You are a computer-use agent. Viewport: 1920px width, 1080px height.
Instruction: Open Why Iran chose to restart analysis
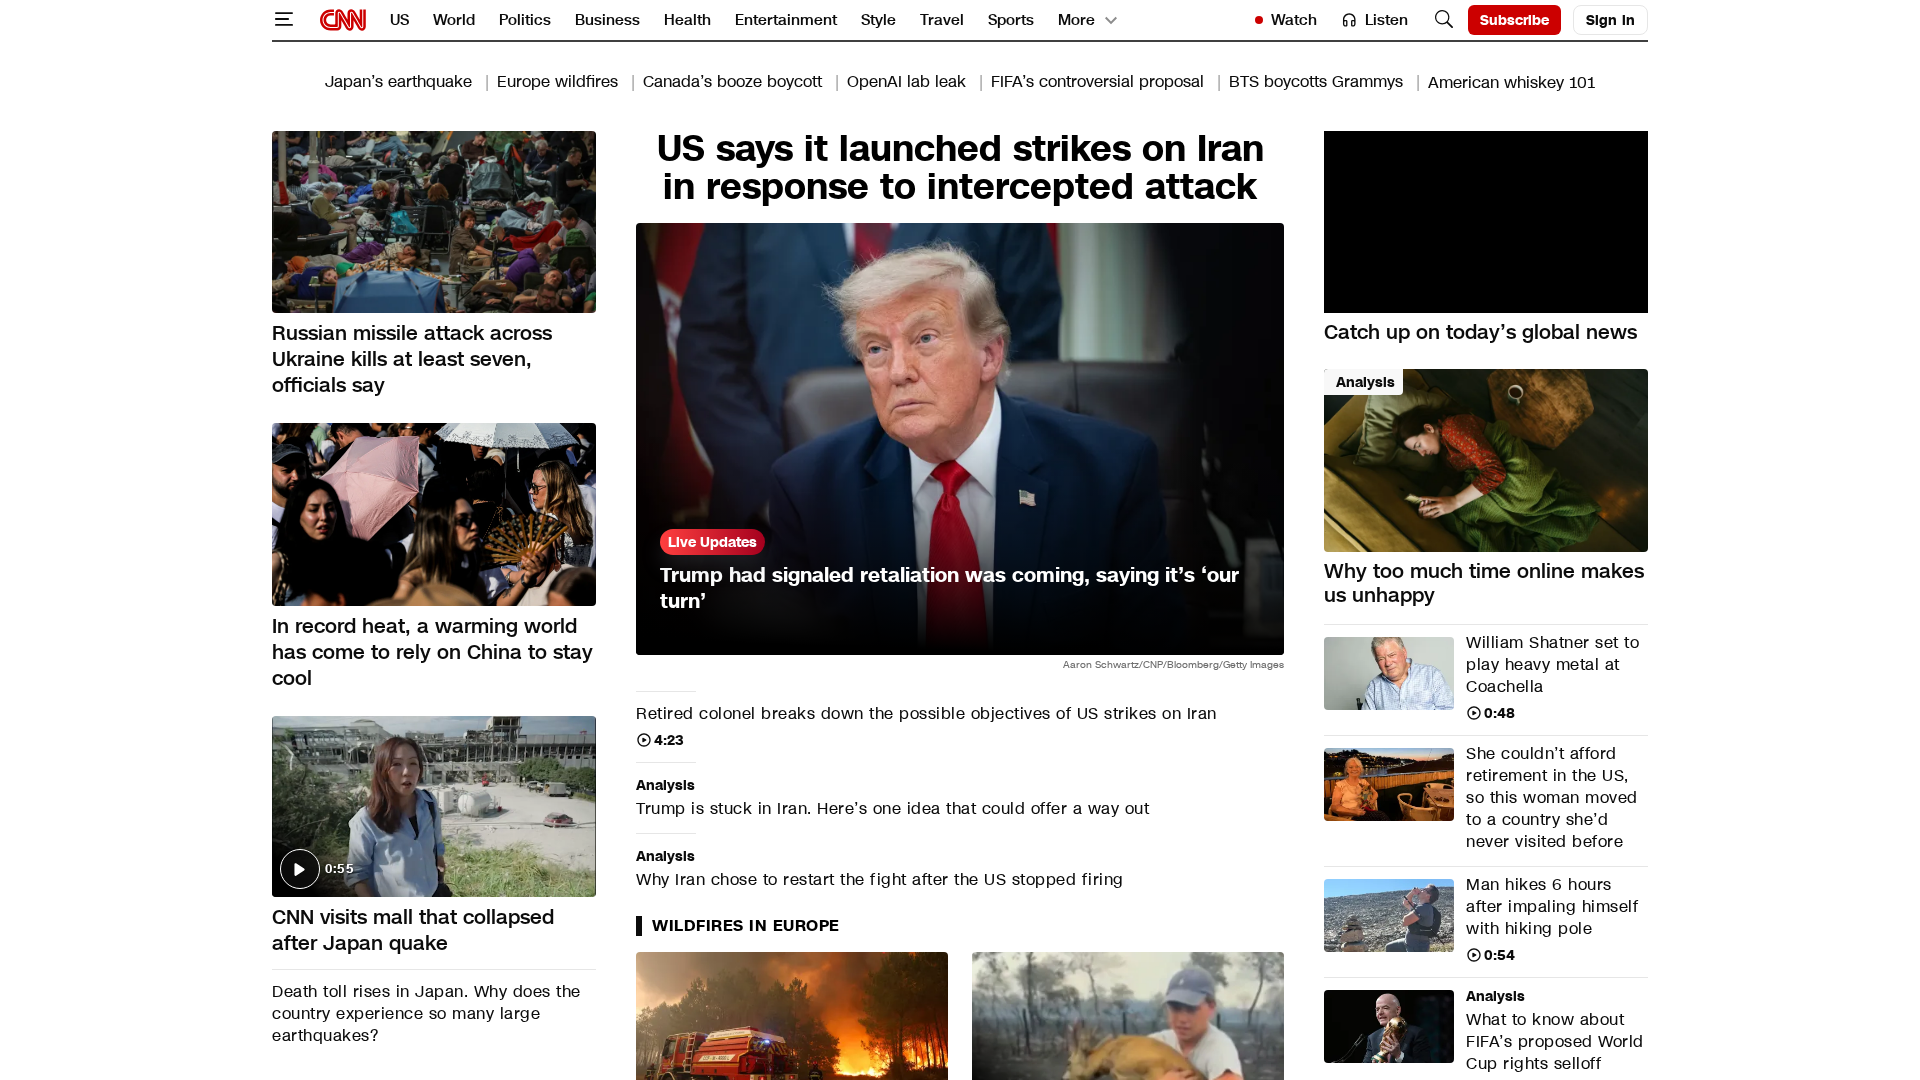click(879, 879)
